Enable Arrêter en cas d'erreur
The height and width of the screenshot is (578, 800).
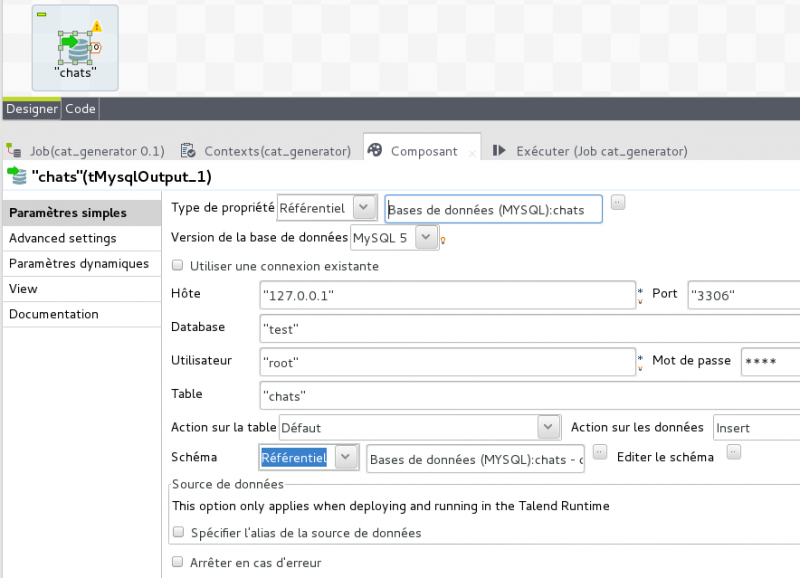click(178, 562)
